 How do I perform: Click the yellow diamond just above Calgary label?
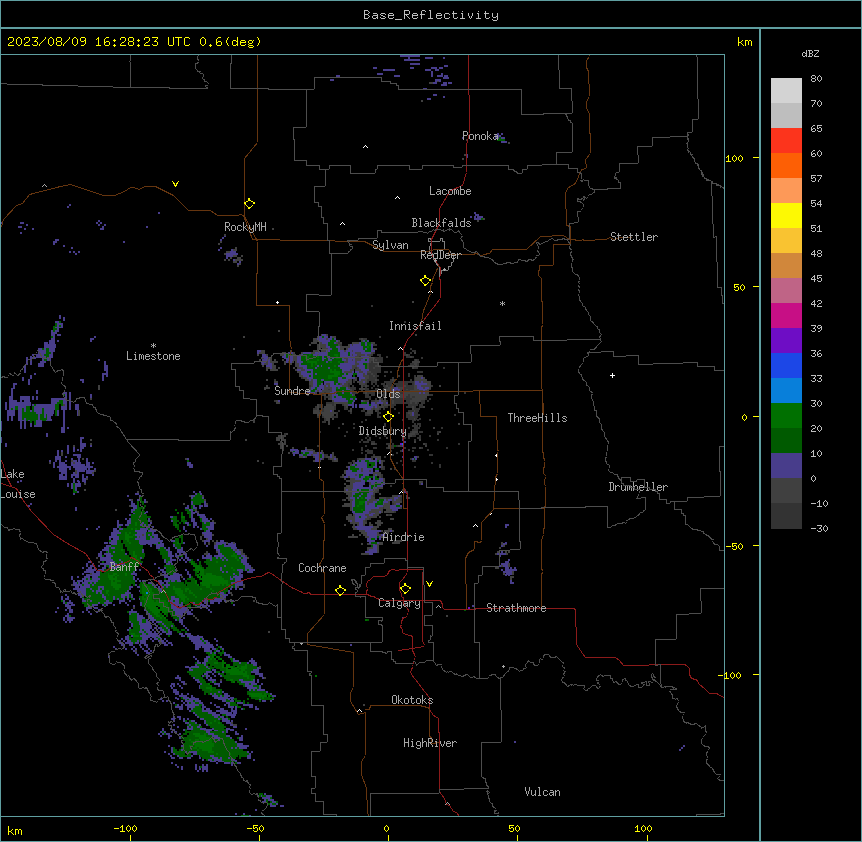click(405, 589)
